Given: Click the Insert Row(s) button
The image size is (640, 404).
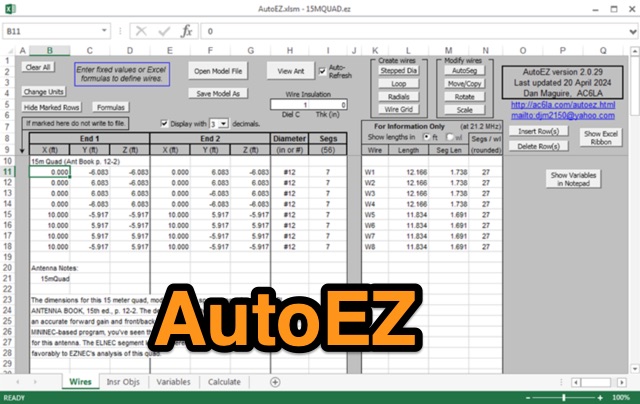Looking at the screenshot, I should click(x=538, y=131).
